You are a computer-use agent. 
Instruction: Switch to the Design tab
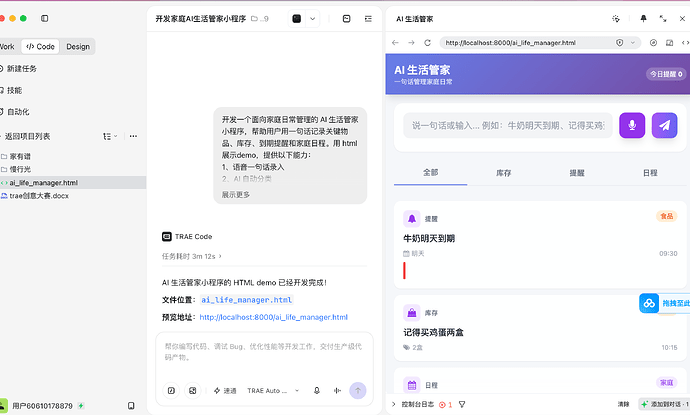point(78,47)
